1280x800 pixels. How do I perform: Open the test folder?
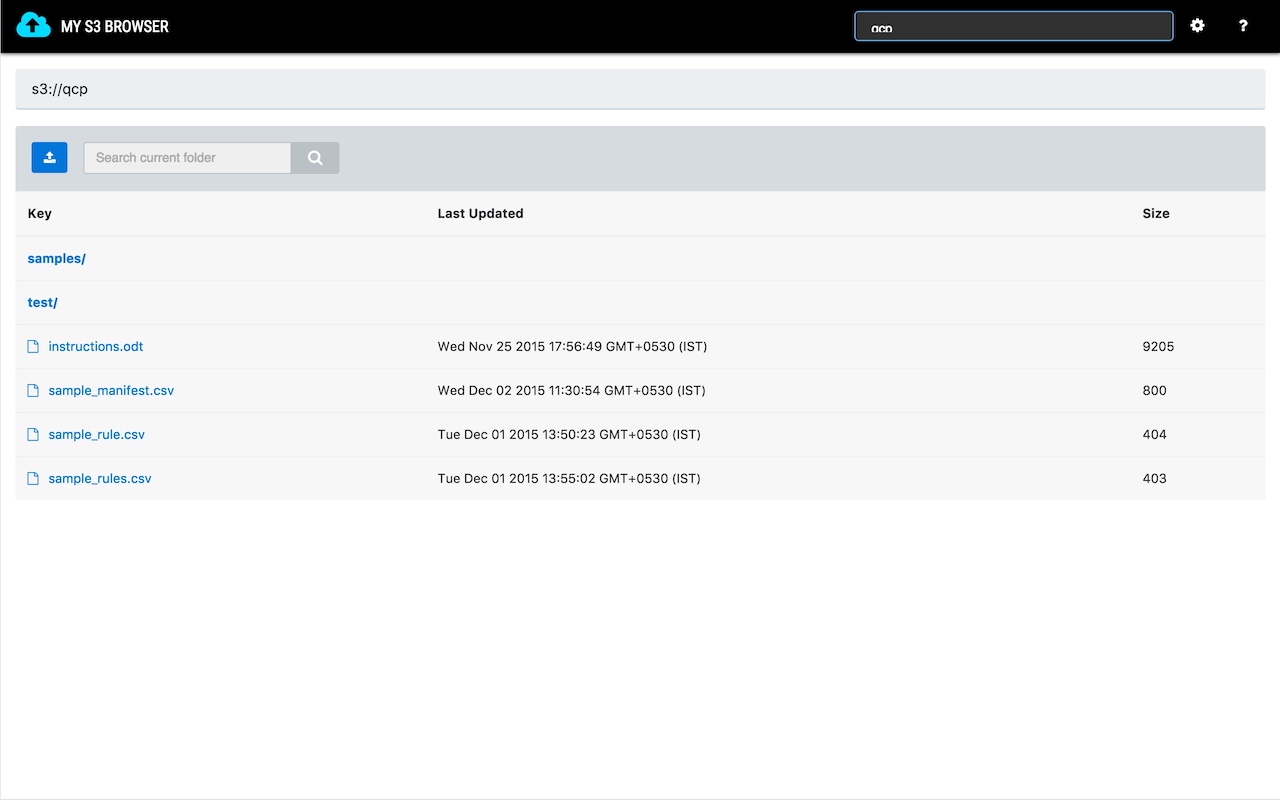pyautogui.click(x=42, y=302)
